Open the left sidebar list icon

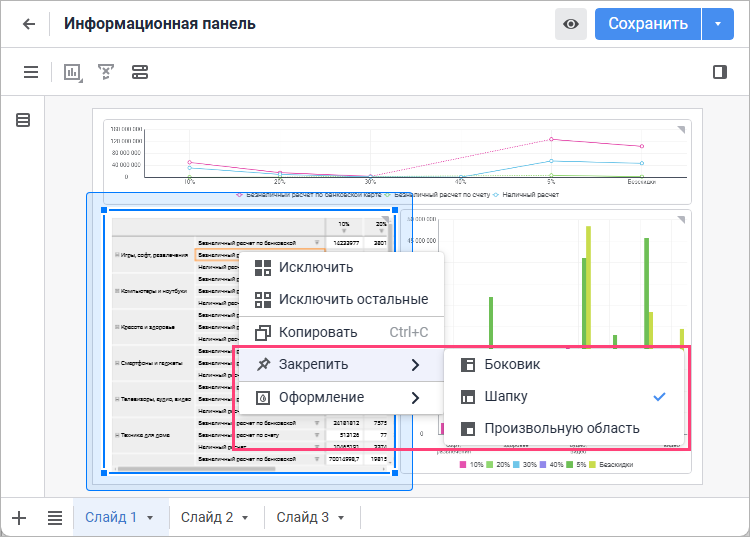pyautogui.click(x=23, y=120)
